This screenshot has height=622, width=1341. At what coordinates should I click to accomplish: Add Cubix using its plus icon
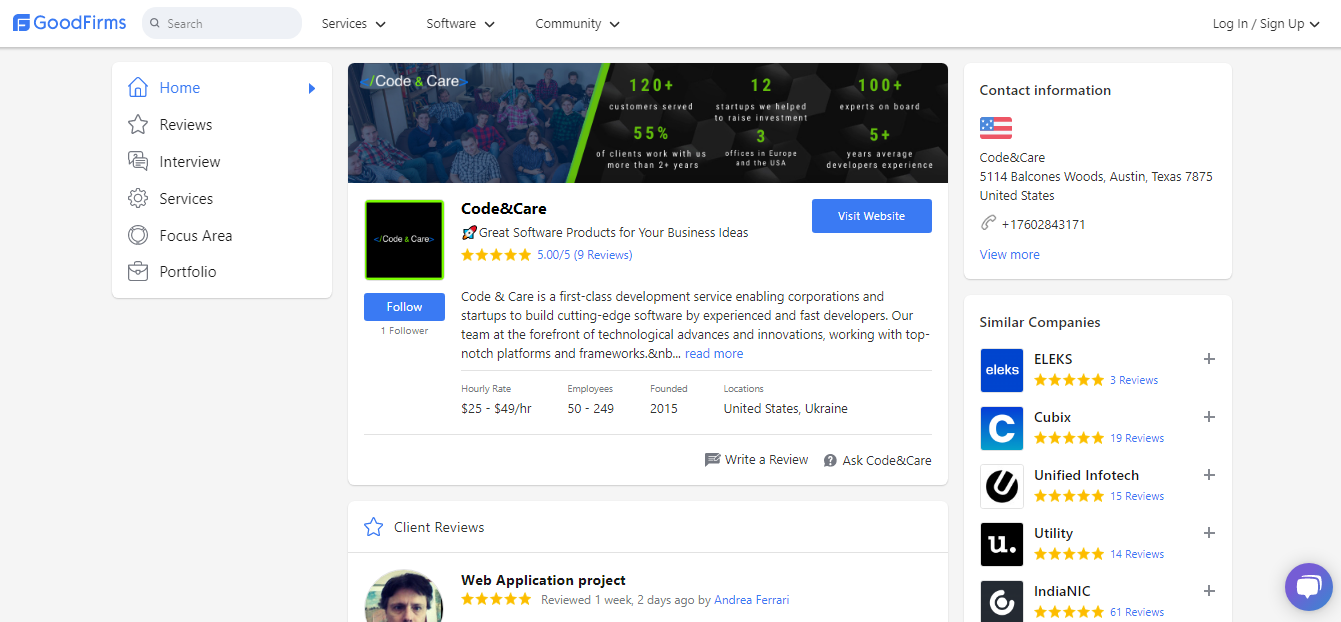(x=1209, y=417)
